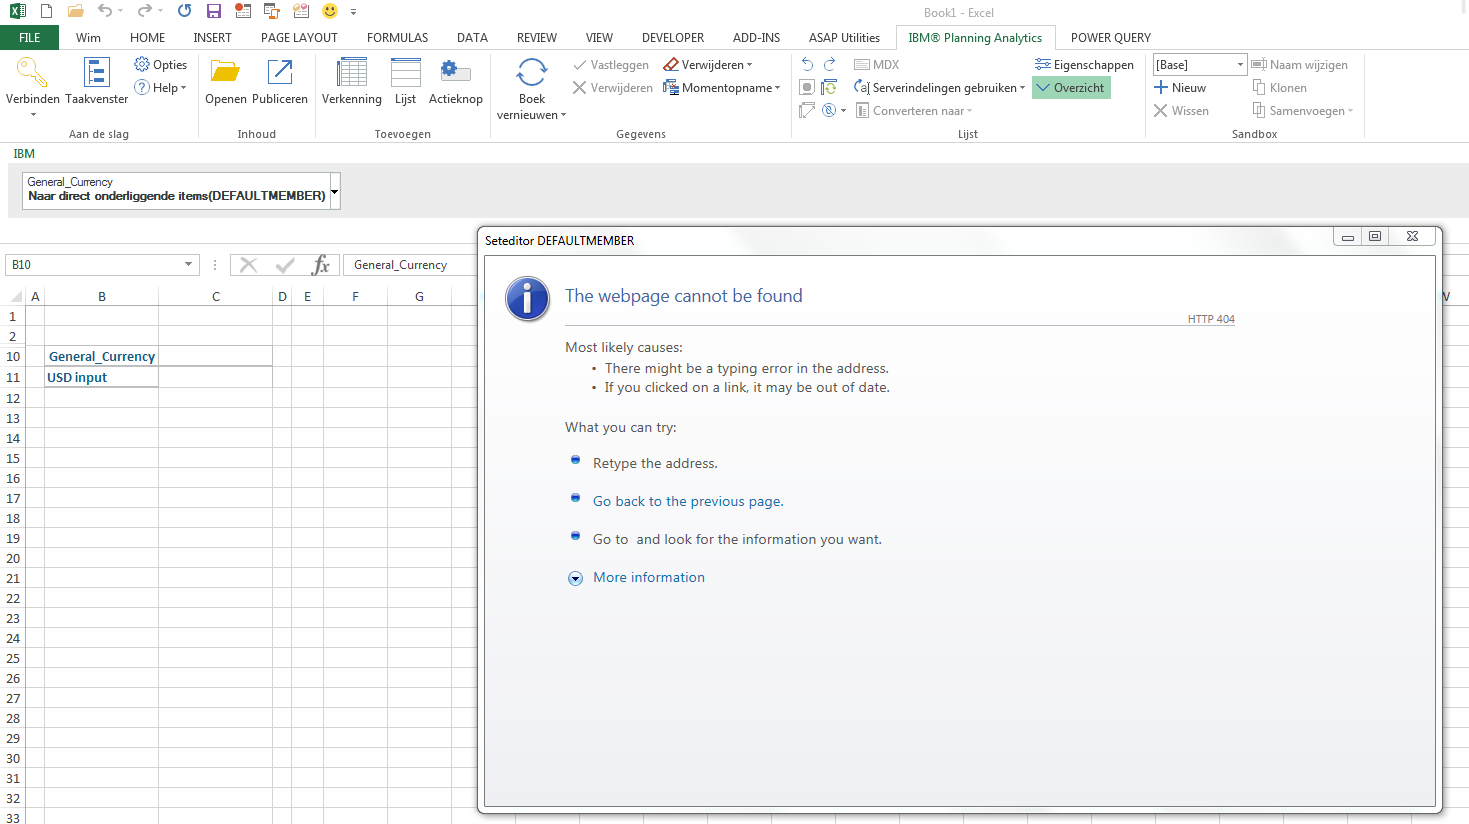Select cell B10 General_Currency
The height and width of the screenshot is (824, 1469).
coord(101,357)
